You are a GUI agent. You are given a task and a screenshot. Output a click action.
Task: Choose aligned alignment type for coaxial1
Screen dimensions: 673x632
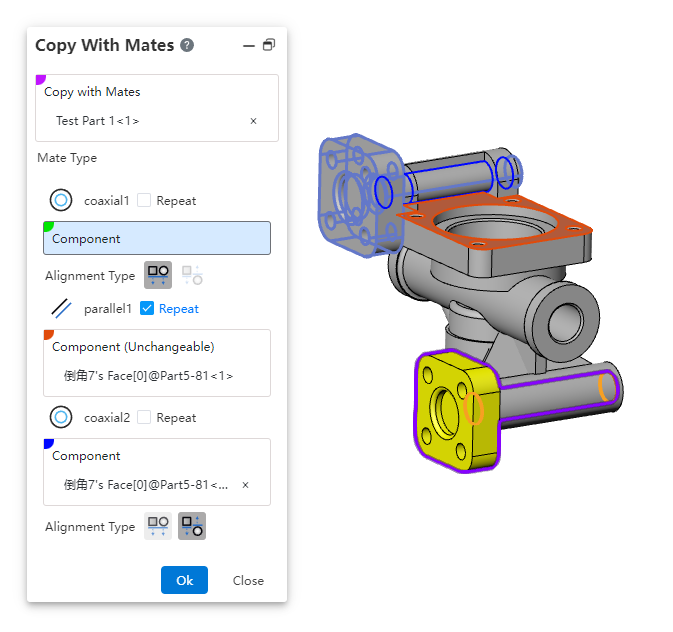coord(158,275)
